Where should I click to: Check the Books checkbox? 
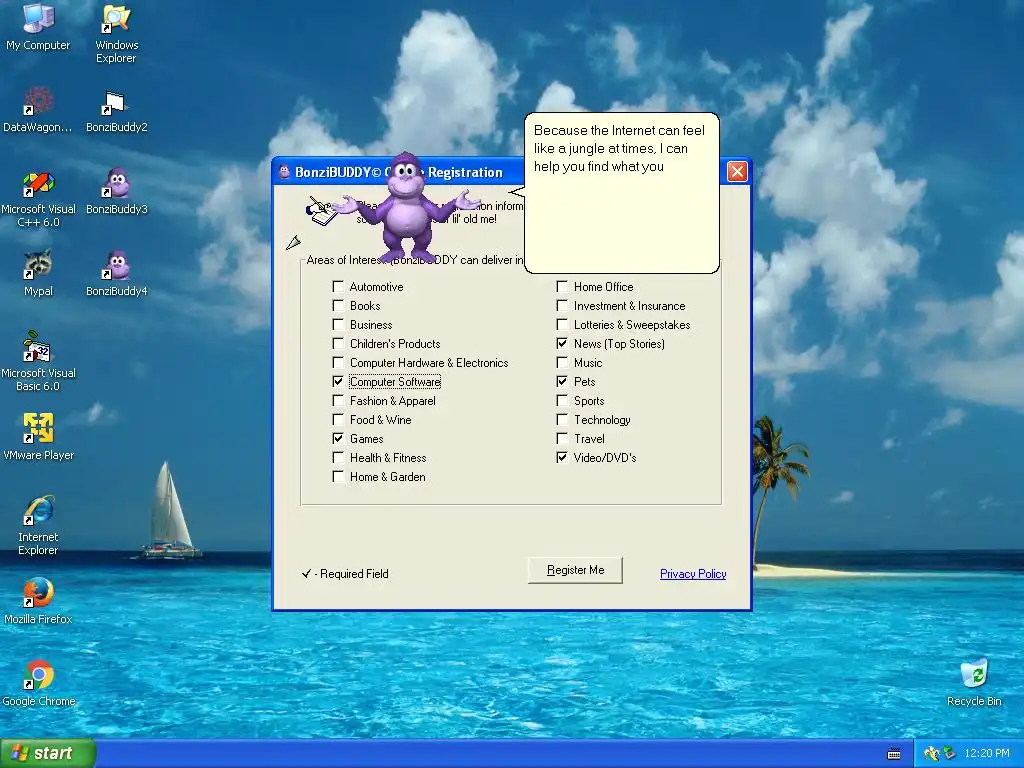pyautogui.click(x=338, y=305)
